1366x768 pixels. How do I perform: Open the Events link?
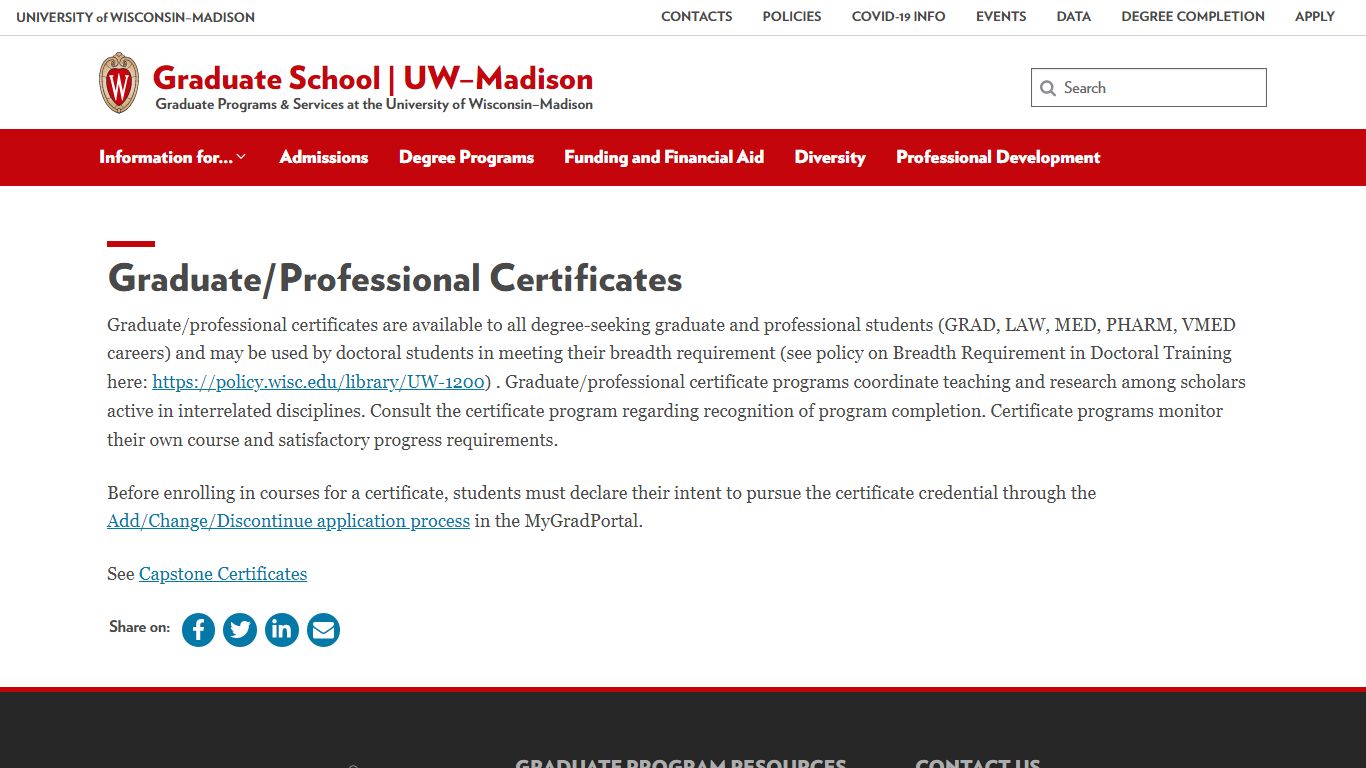[1001, 17]
